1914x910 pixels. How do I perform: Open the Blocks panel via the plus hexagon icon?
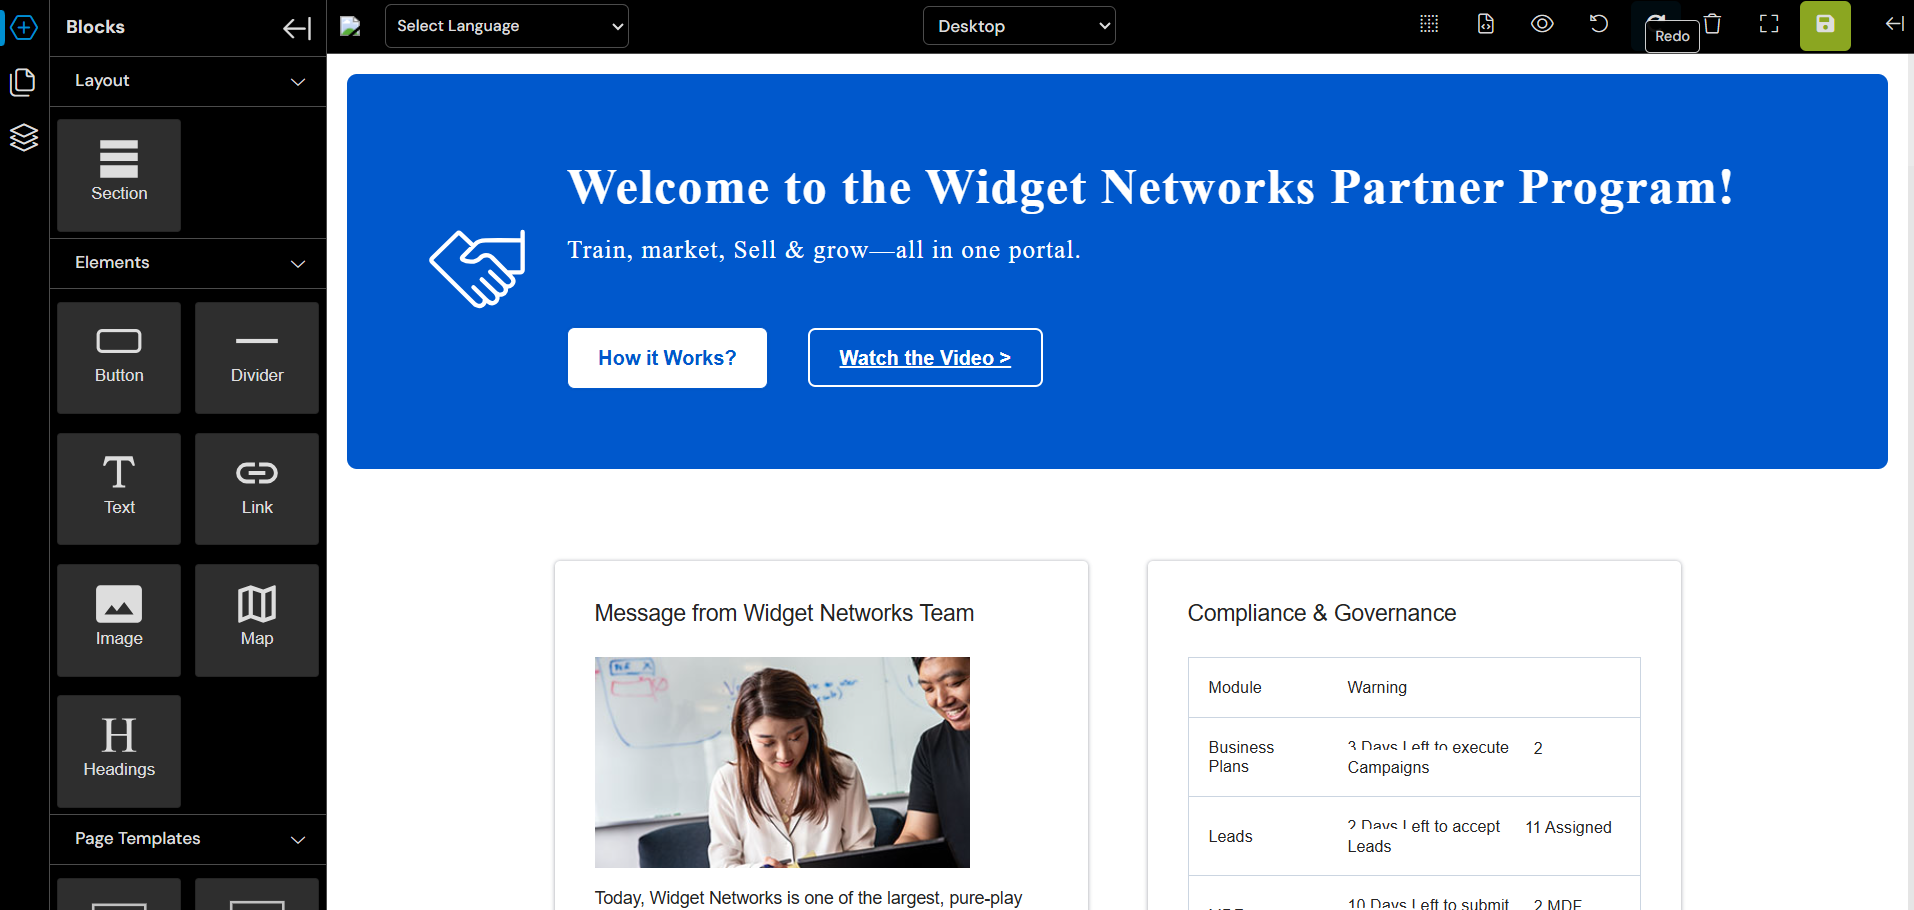24,27
